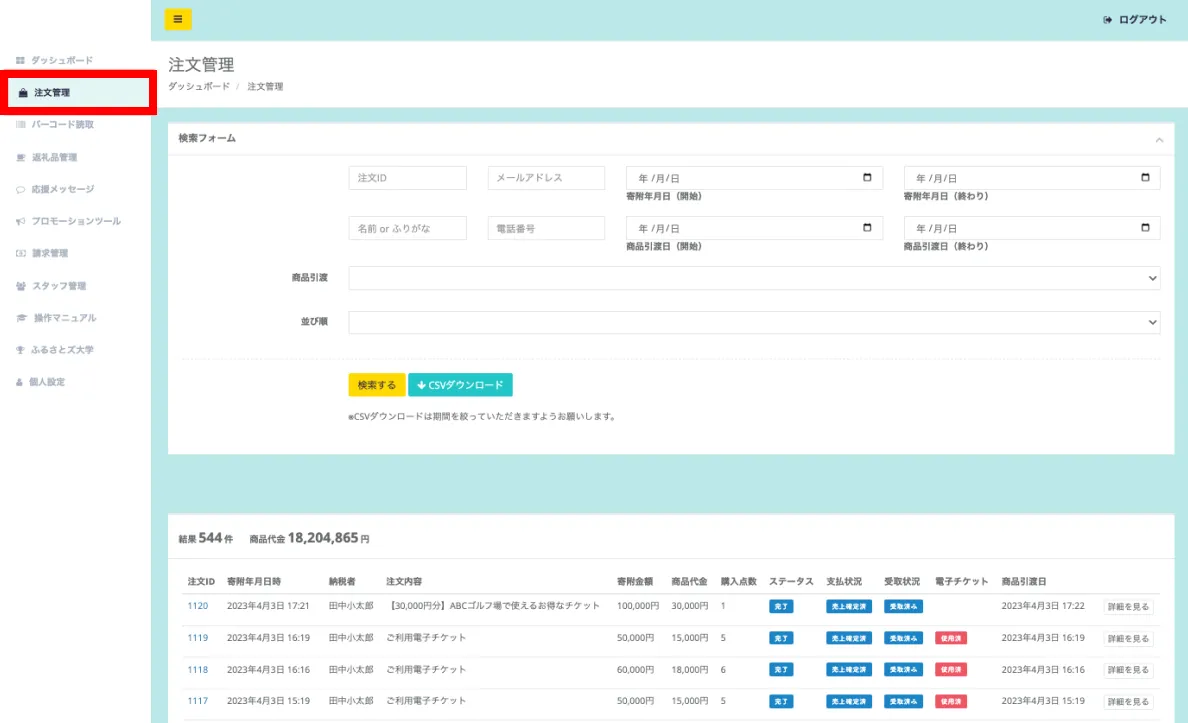Viewport: 1188px width, 723px height.
Task: Collapse the 検索フォーム panel chevron
Action: (x=1159, y=139)
